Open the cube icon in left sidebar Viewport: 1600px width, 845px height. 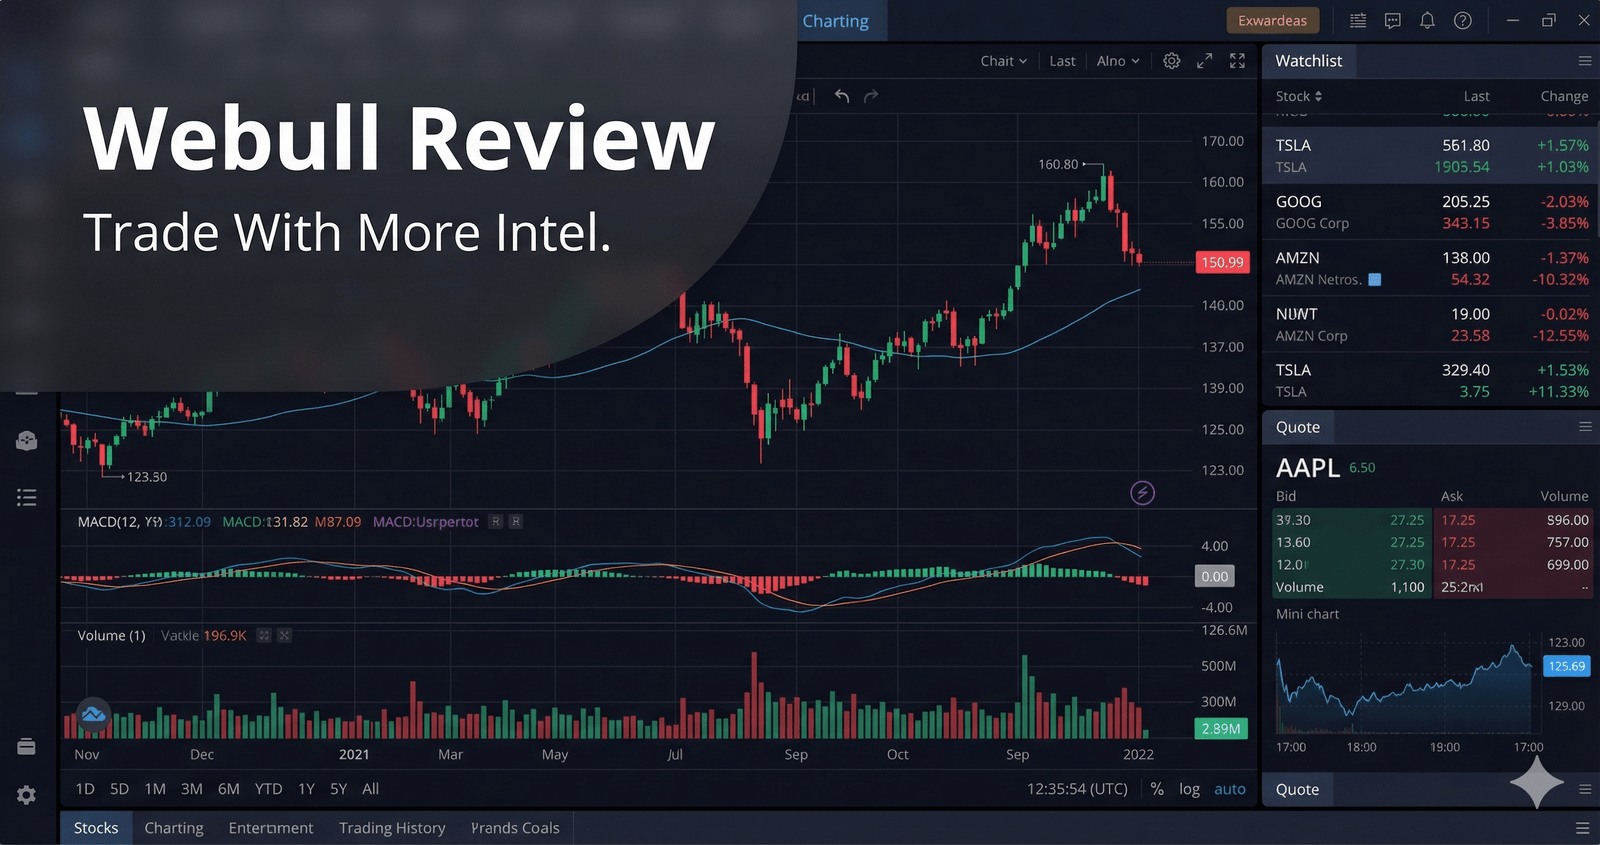click(27, 440)
